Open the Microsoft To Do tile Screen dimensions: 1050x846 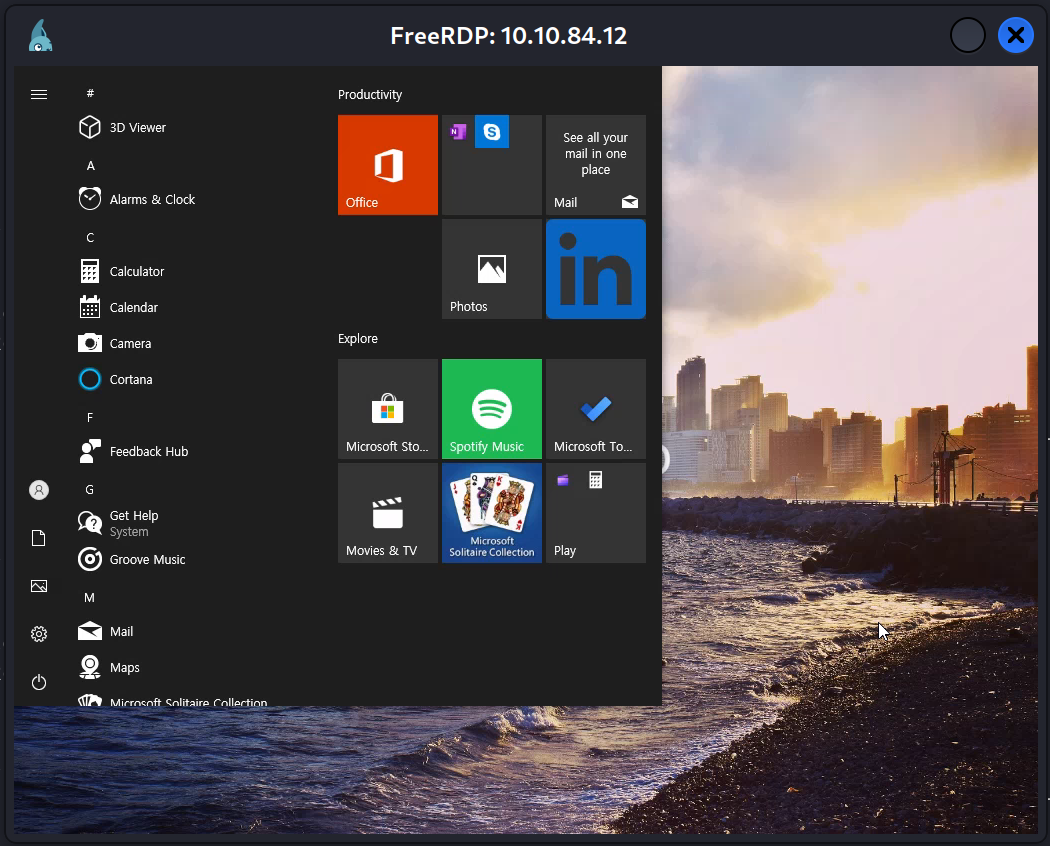pyautogui.click(x=596, y=409)
